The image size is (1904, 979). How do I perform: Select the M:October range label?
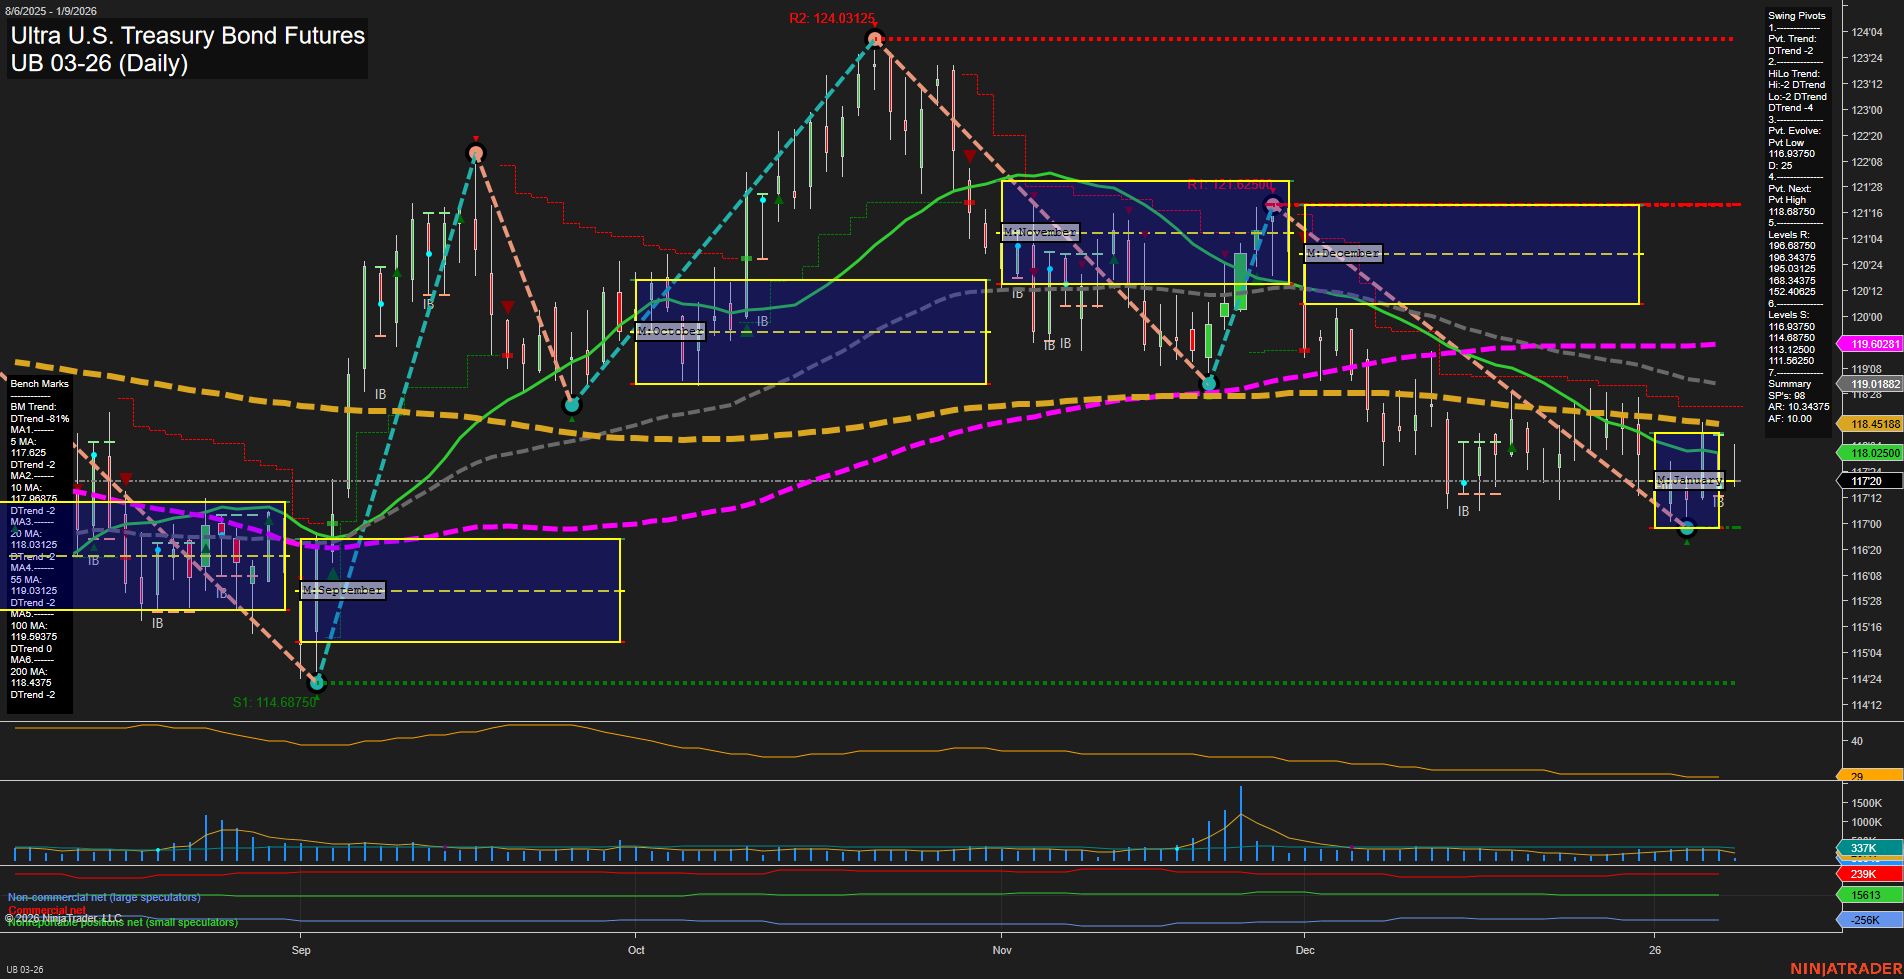(x=670, y=331)
